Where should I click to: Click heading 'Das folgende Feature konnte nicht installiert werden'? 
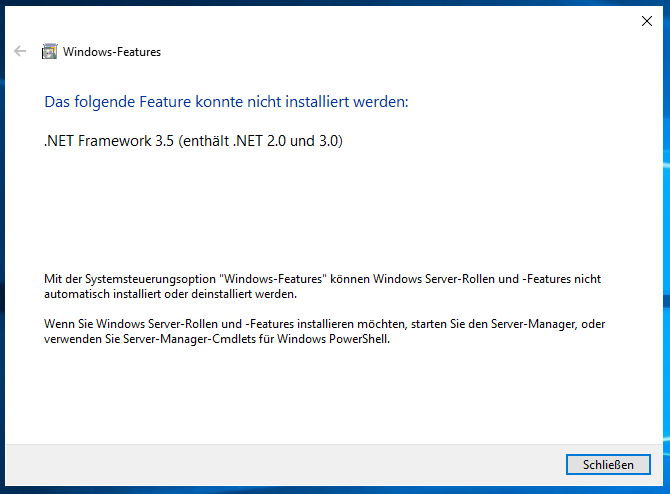click(226, 102)
